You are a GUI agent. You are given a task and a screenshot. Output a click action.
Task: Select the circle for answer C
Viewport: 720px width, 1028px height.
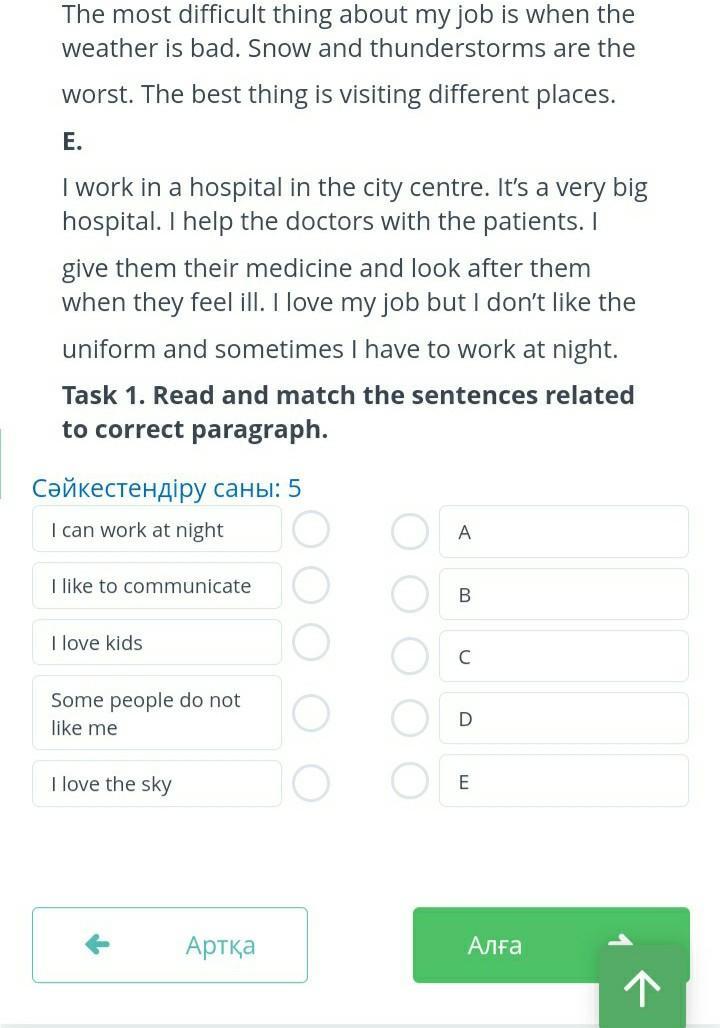tap(409, 656)
